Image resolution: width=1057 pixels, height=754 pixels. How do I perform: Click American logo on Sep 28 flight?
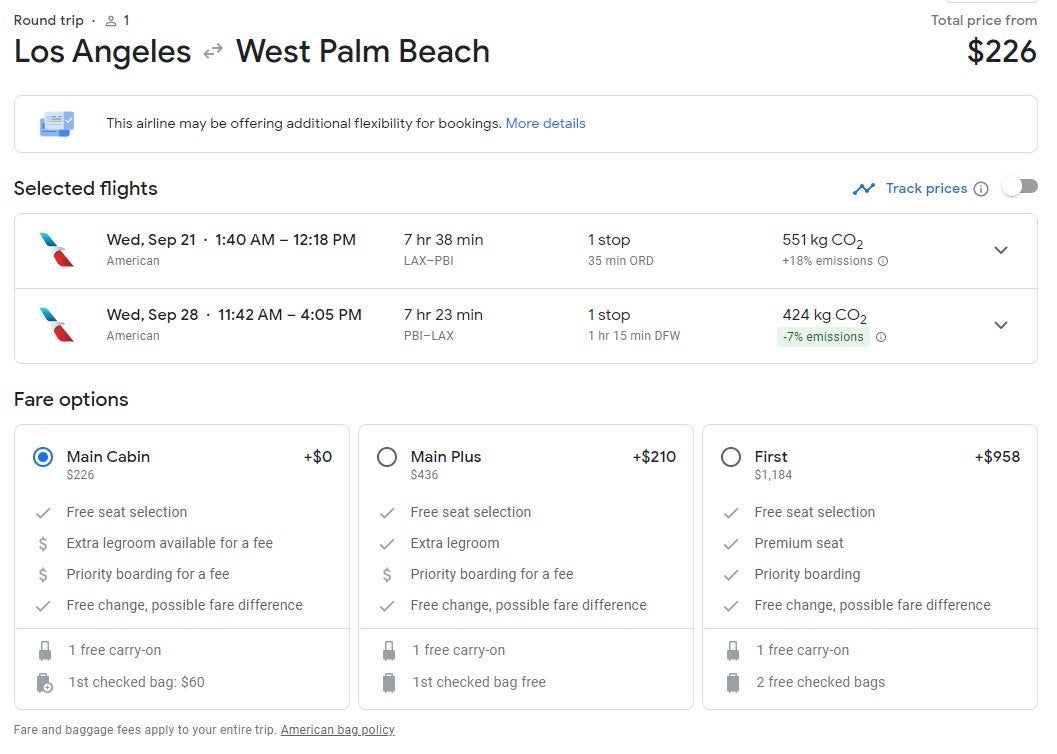coord(57,324)
